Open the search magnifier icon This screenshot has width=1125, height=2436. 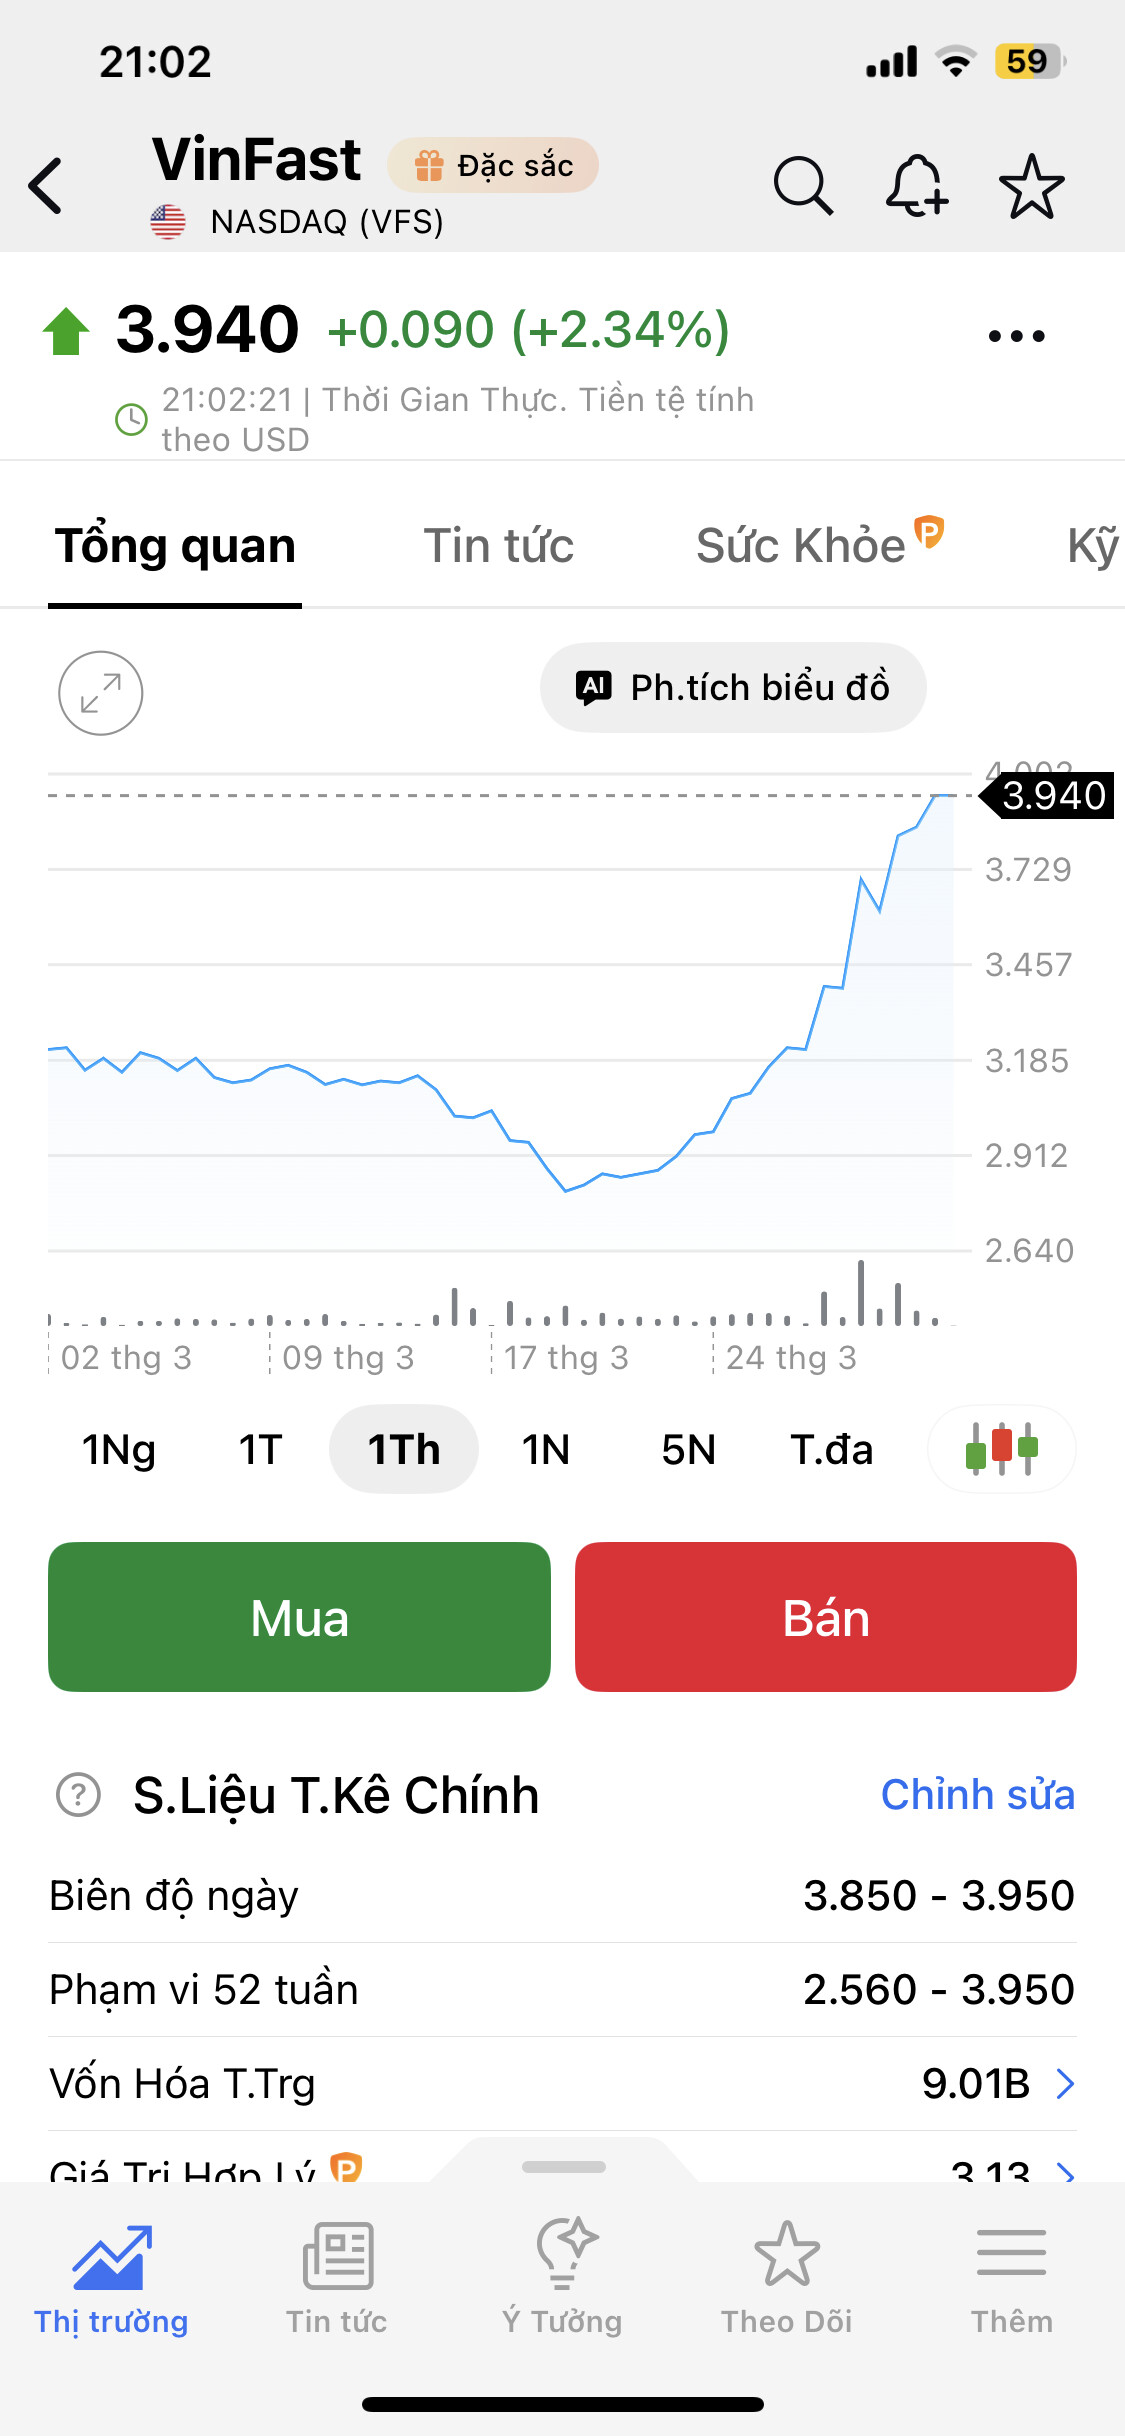(802, 186)
